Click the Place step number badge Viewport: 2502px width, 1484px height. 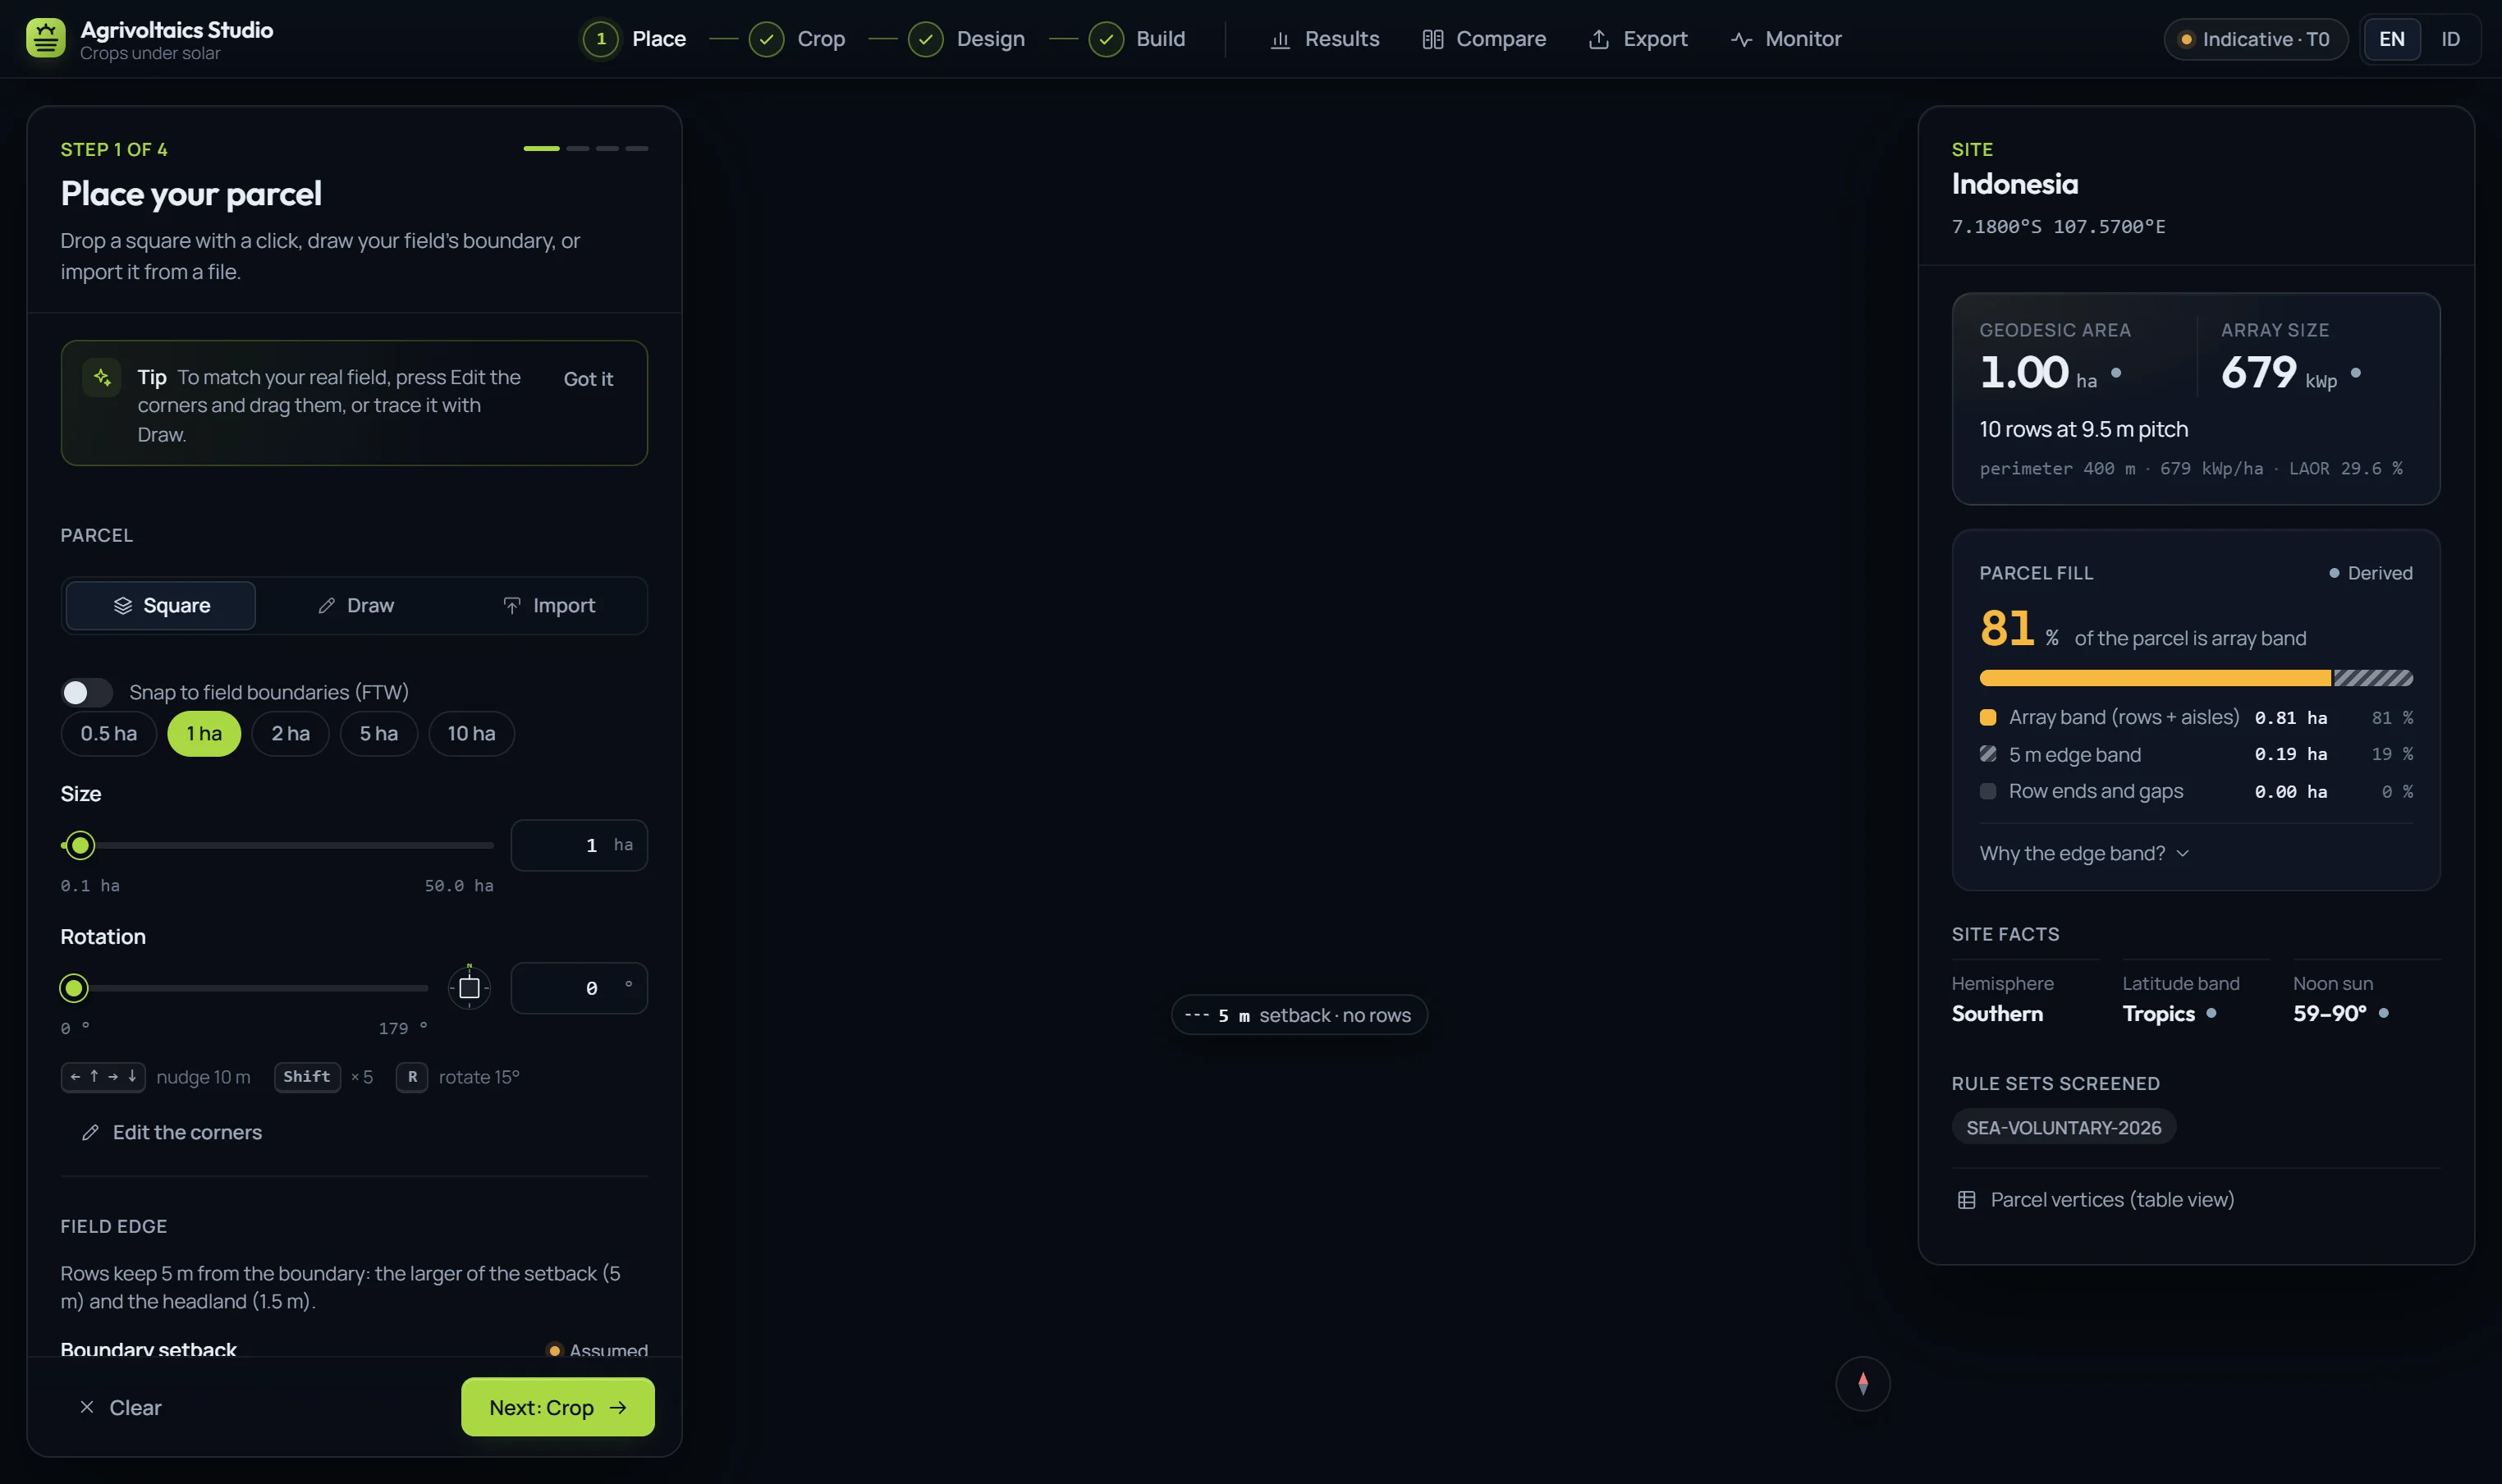(601, 39)
